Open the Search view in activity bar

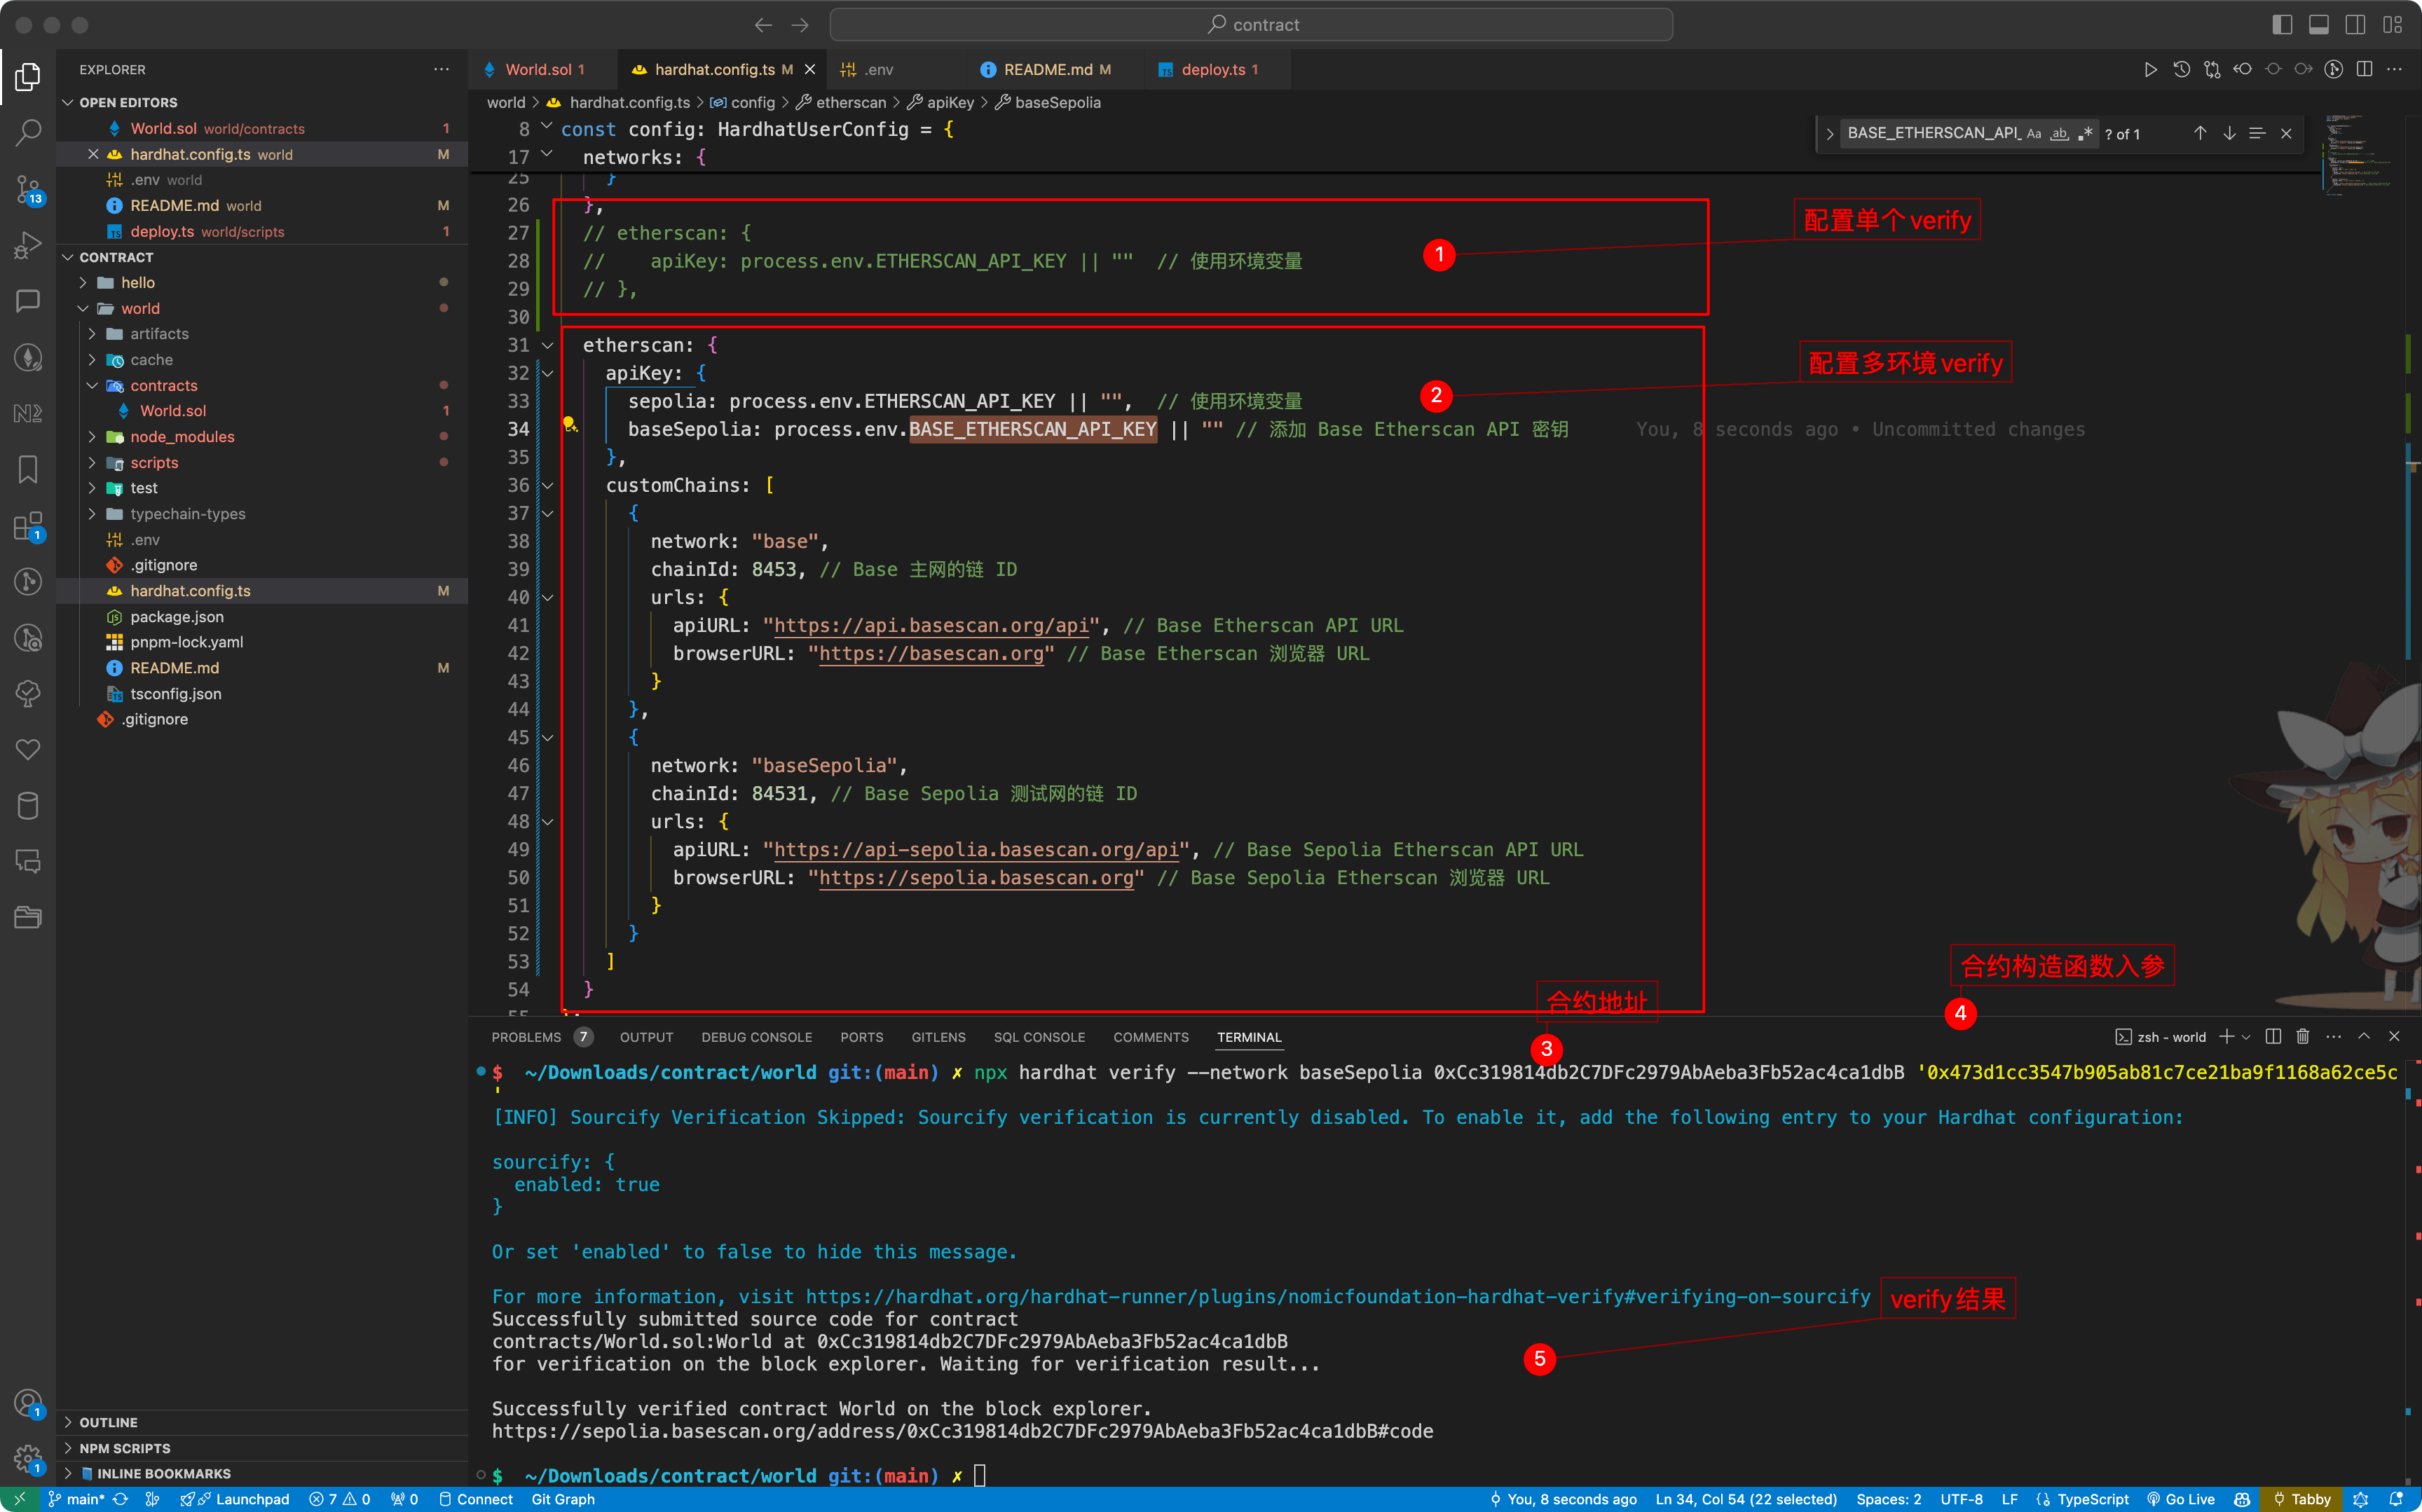click(x=28, y=132)
